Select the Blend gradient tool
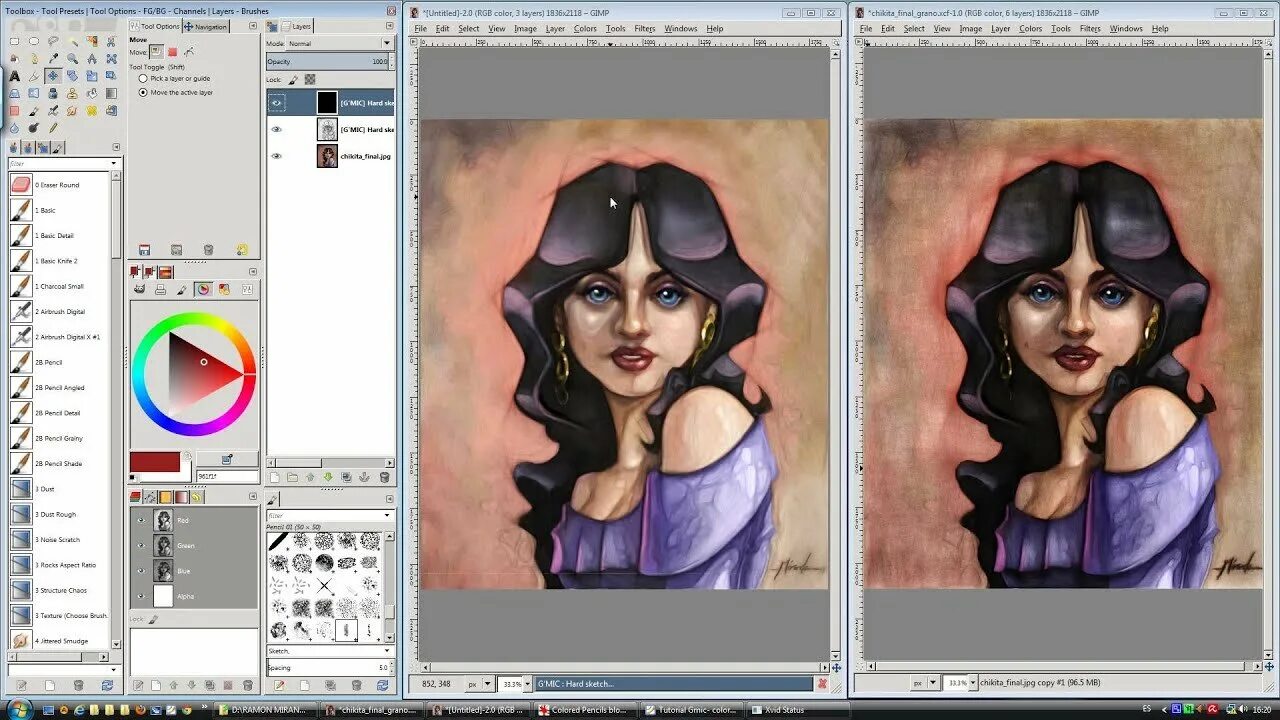The height and width of the screenshot is (720, 1280). pos(111,94)
